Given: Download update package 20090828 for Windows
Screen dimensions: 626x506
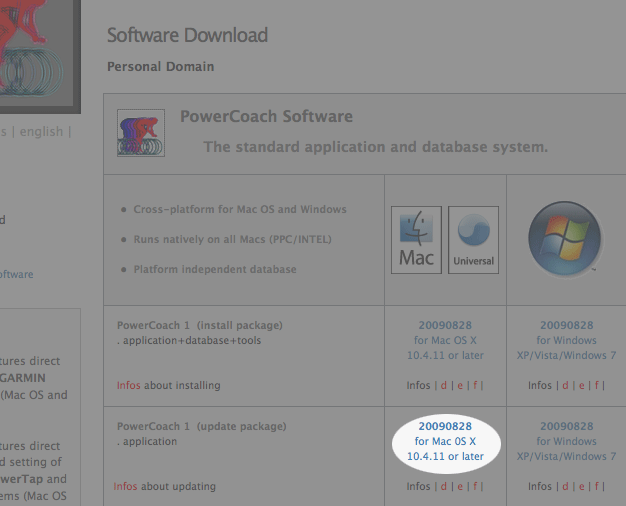Looking at the screenshot, I should pyautogui.click(x=567, y=441).
